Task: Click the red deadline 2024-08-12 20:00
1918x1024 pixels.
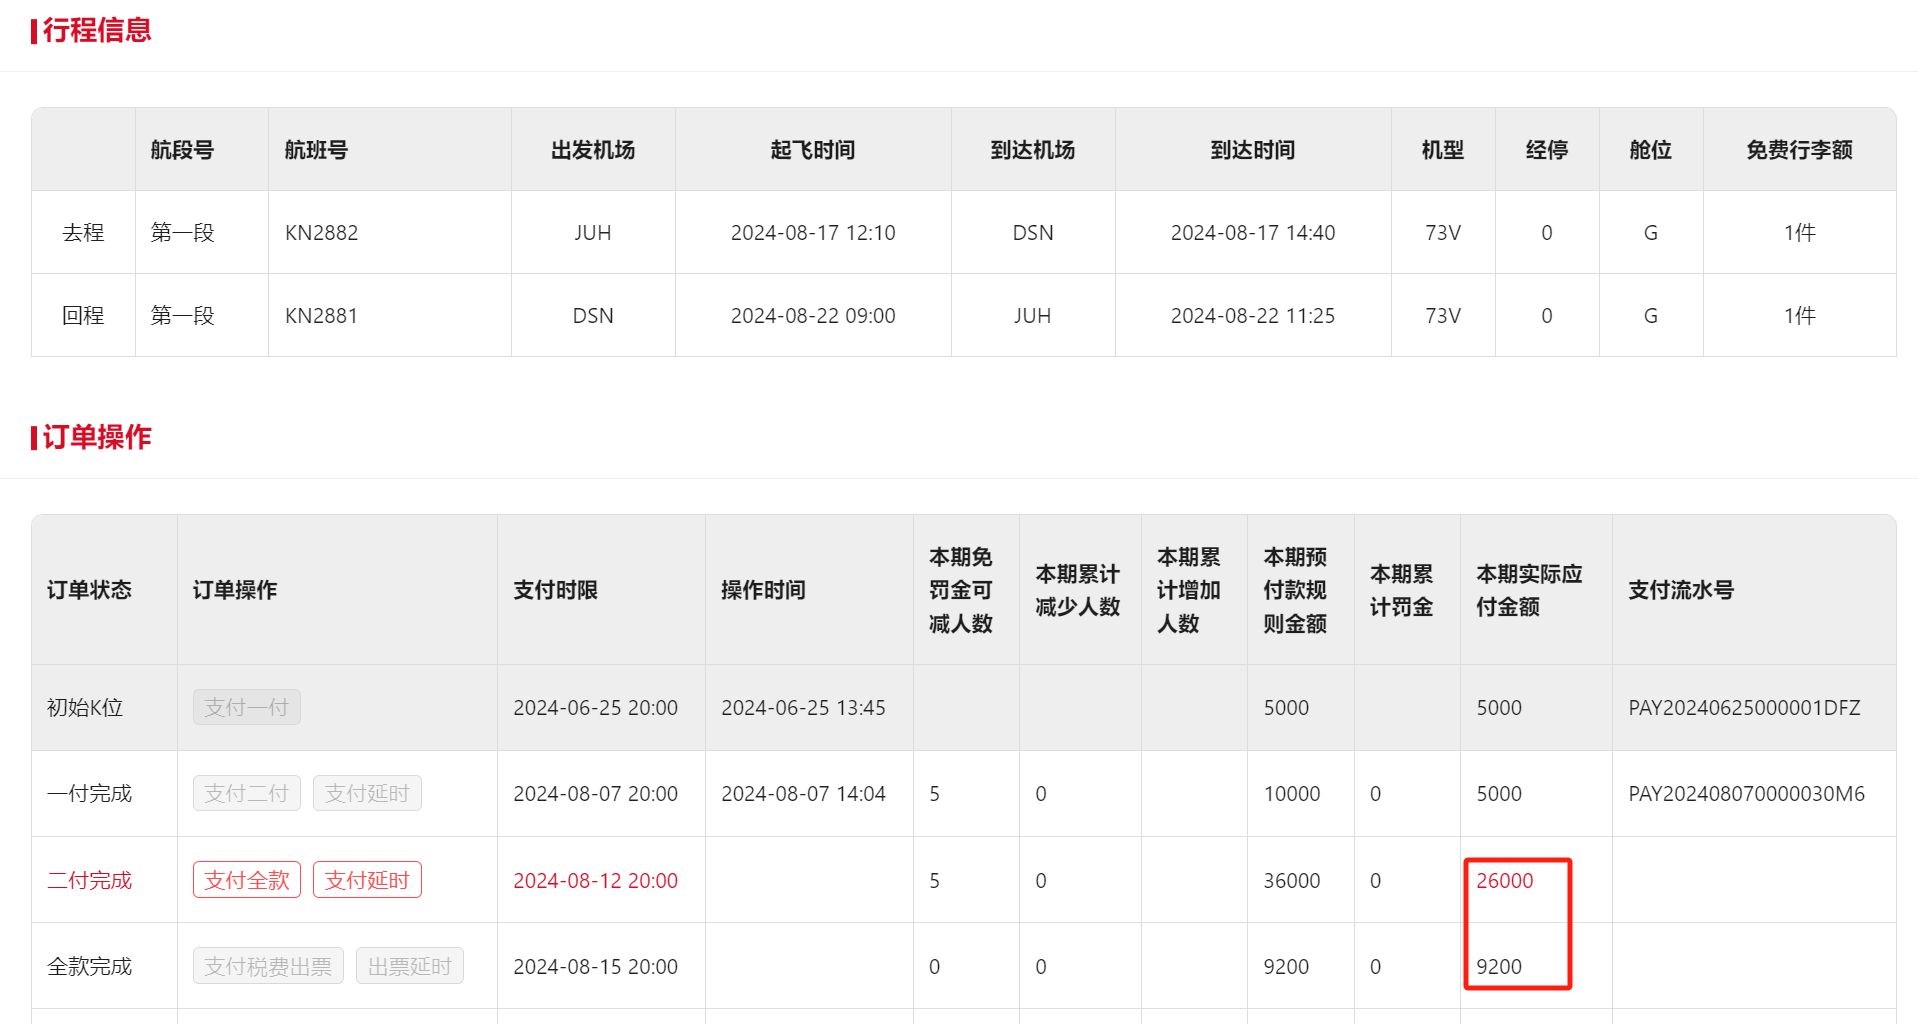Action: tap(595, 880)
